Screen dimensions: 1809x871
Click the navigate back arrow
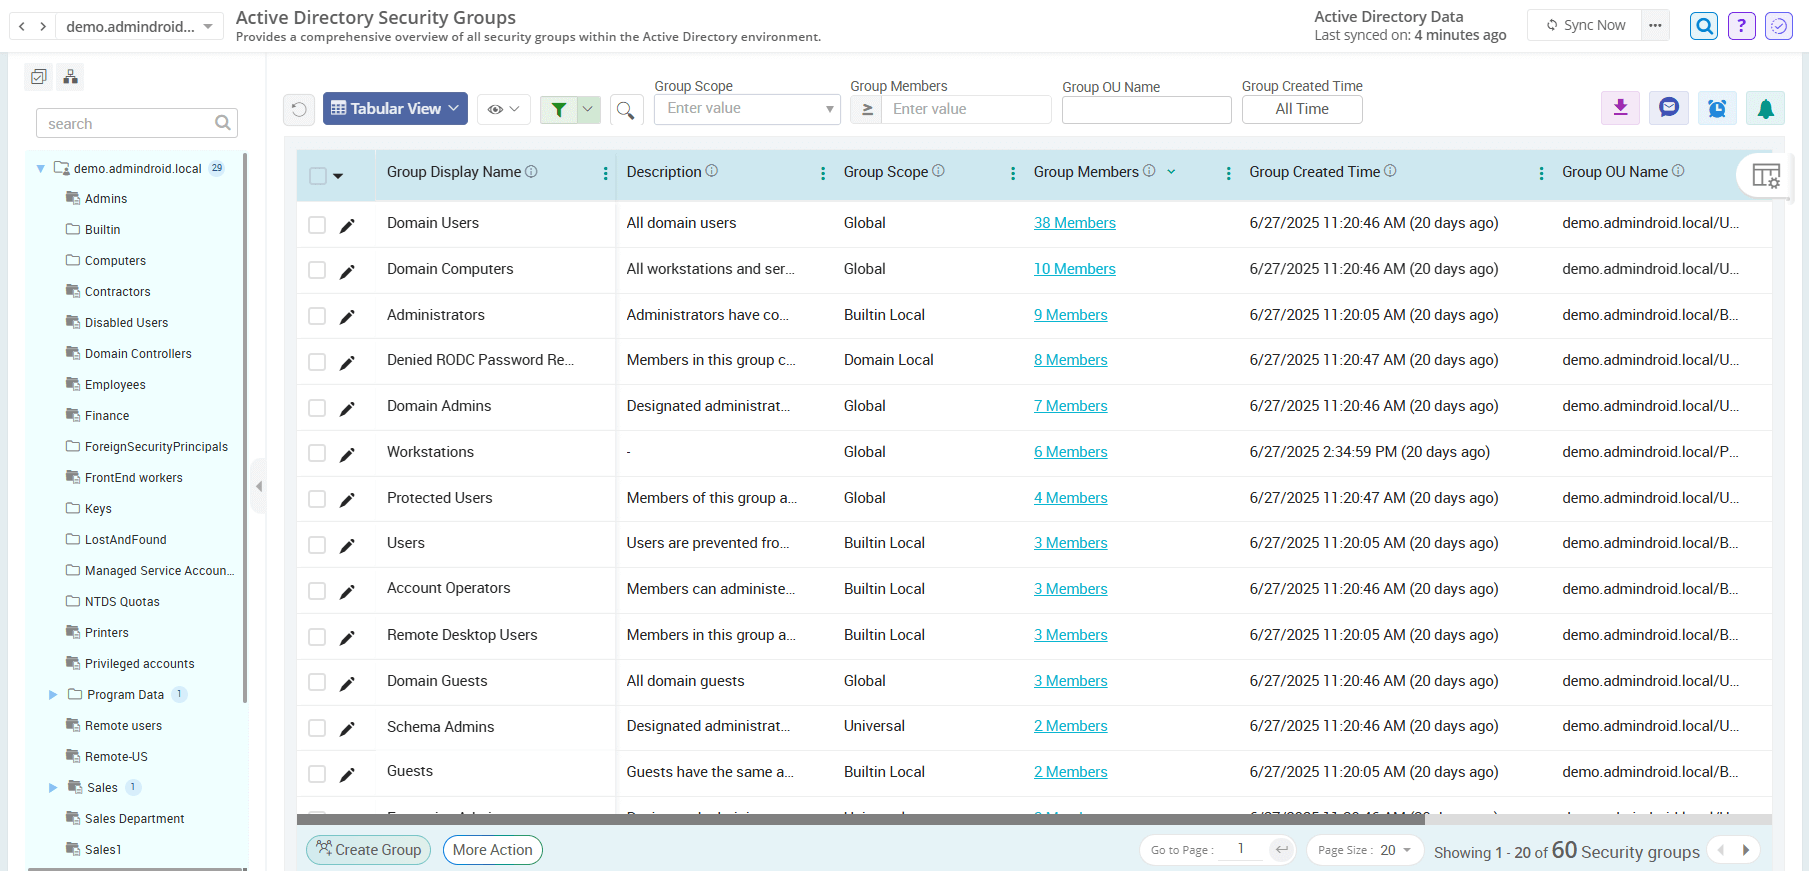pos(22,26)
